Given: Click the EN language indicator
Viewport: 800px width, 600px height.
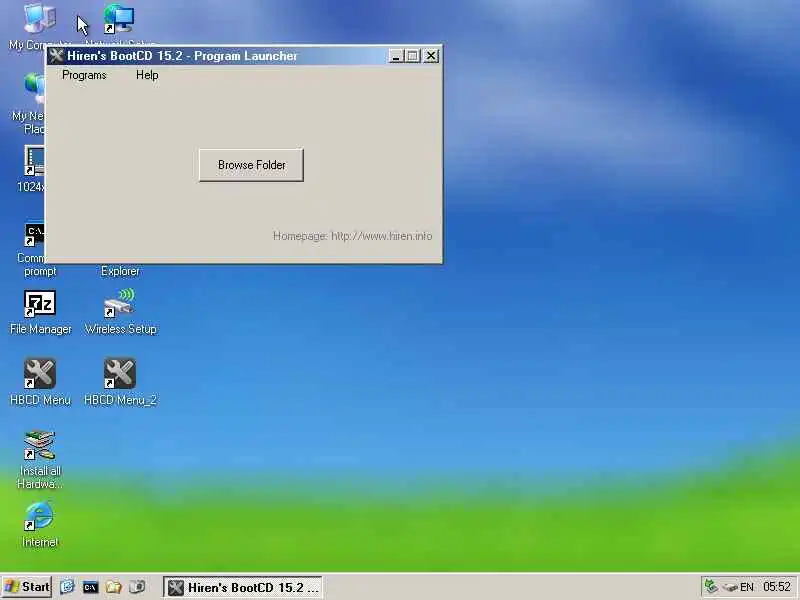Looking at the screenshot, I should pos(746,587).
